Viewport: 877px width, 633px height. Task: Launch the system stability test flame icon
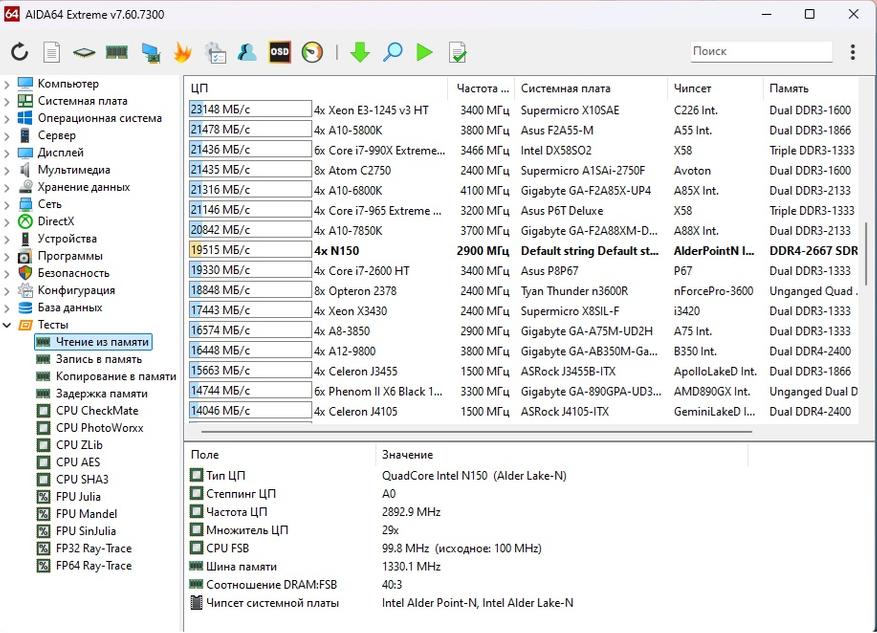[x=182, y=53]
